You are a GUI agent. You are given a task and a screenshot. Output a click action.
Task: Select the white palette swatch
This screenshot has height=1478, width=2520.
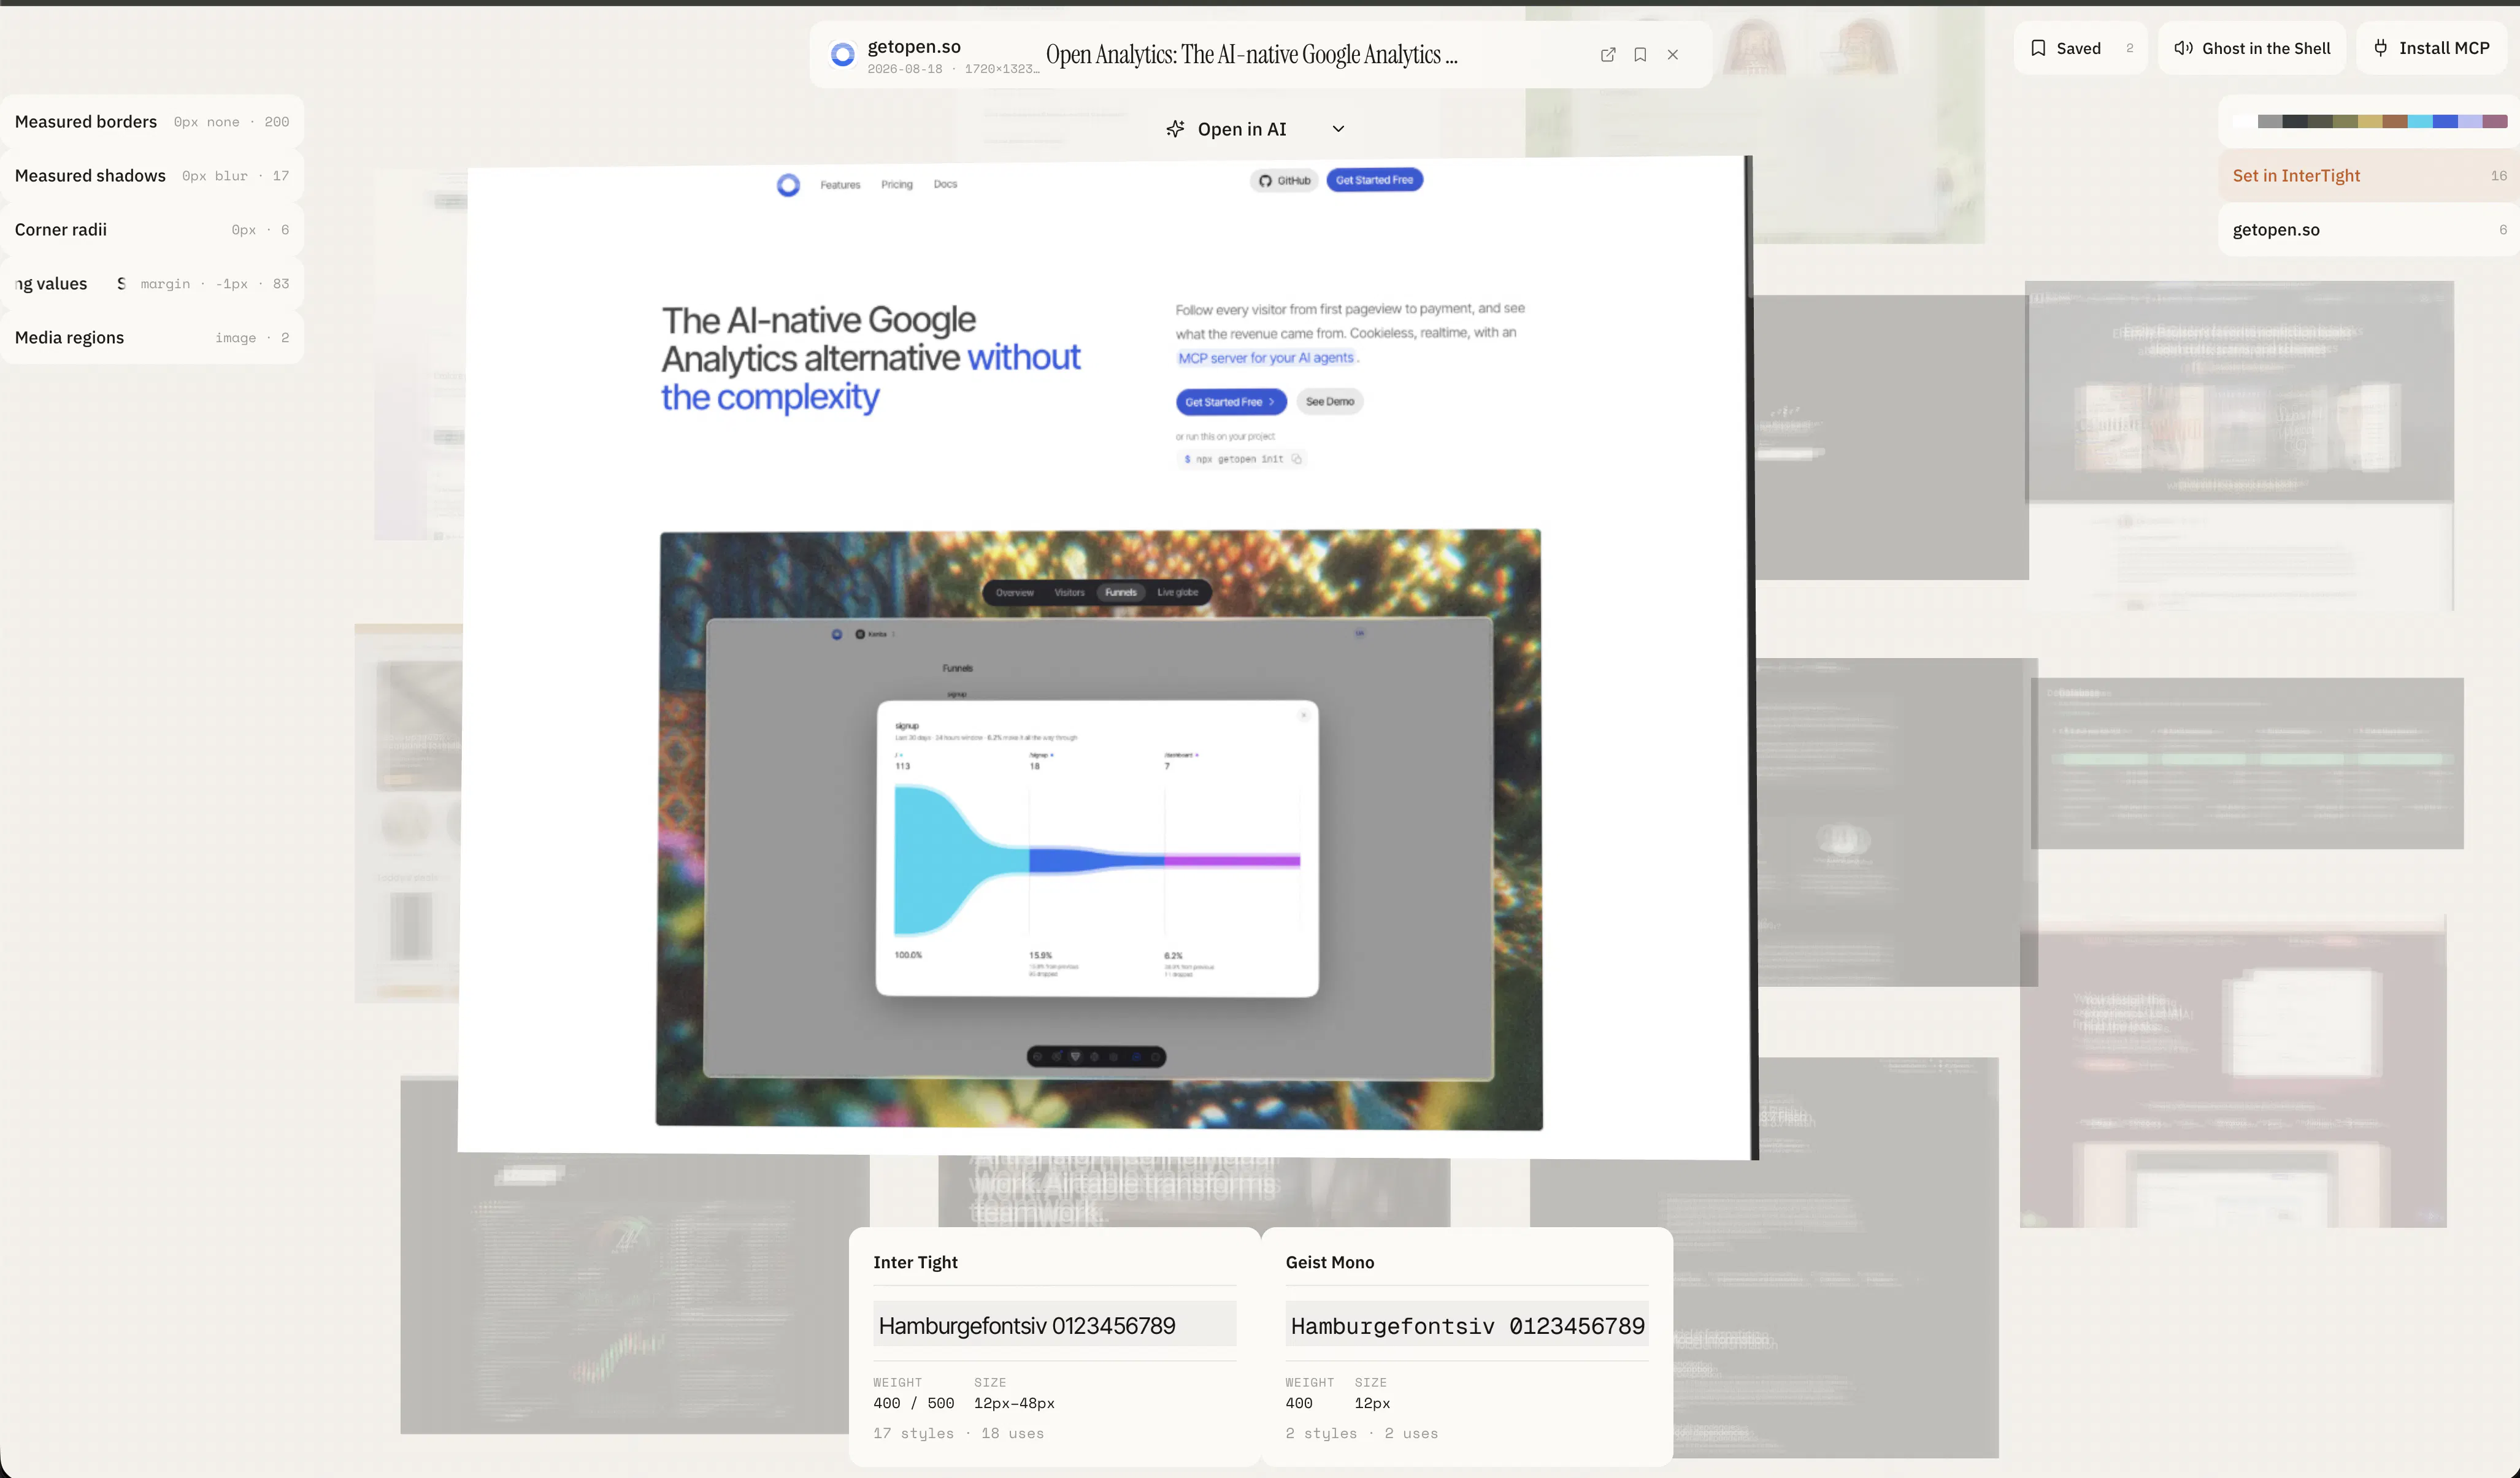(2245, 122)
